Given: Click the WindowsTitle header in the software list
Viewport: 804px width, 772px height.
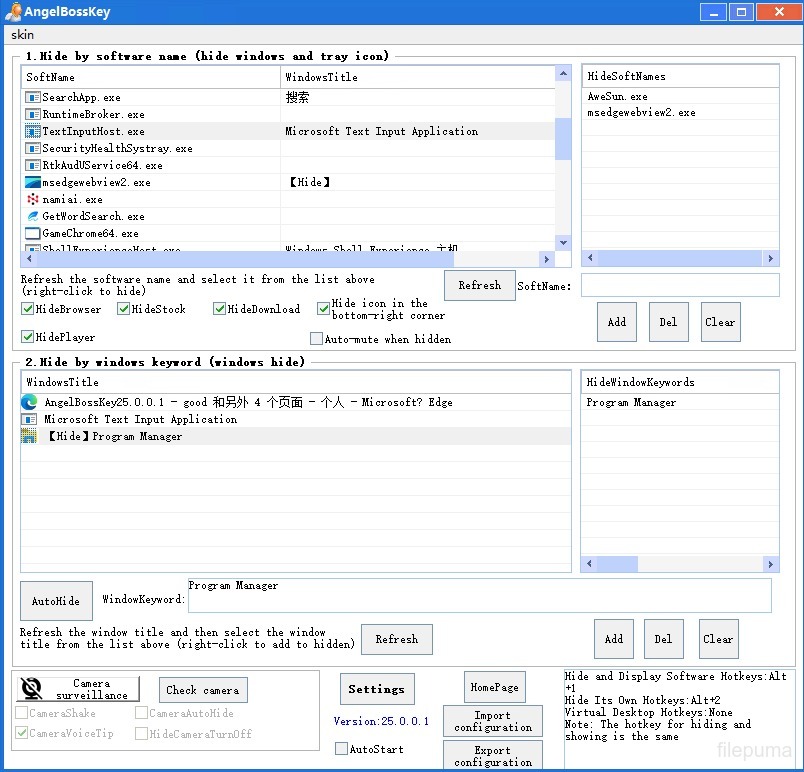Looking at the screenshot, I should 418,77.
